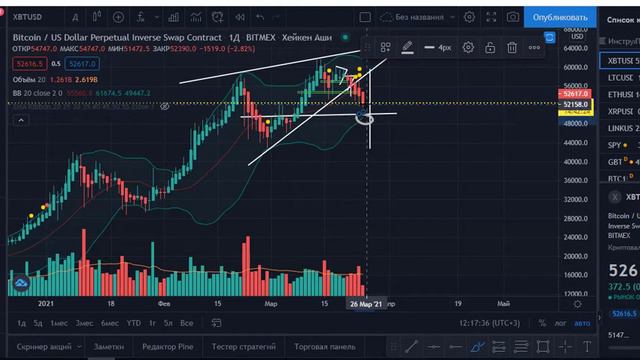This screenshot has width=640, height=360.
Task: Select the 'Все' time range
Action: 187,323
